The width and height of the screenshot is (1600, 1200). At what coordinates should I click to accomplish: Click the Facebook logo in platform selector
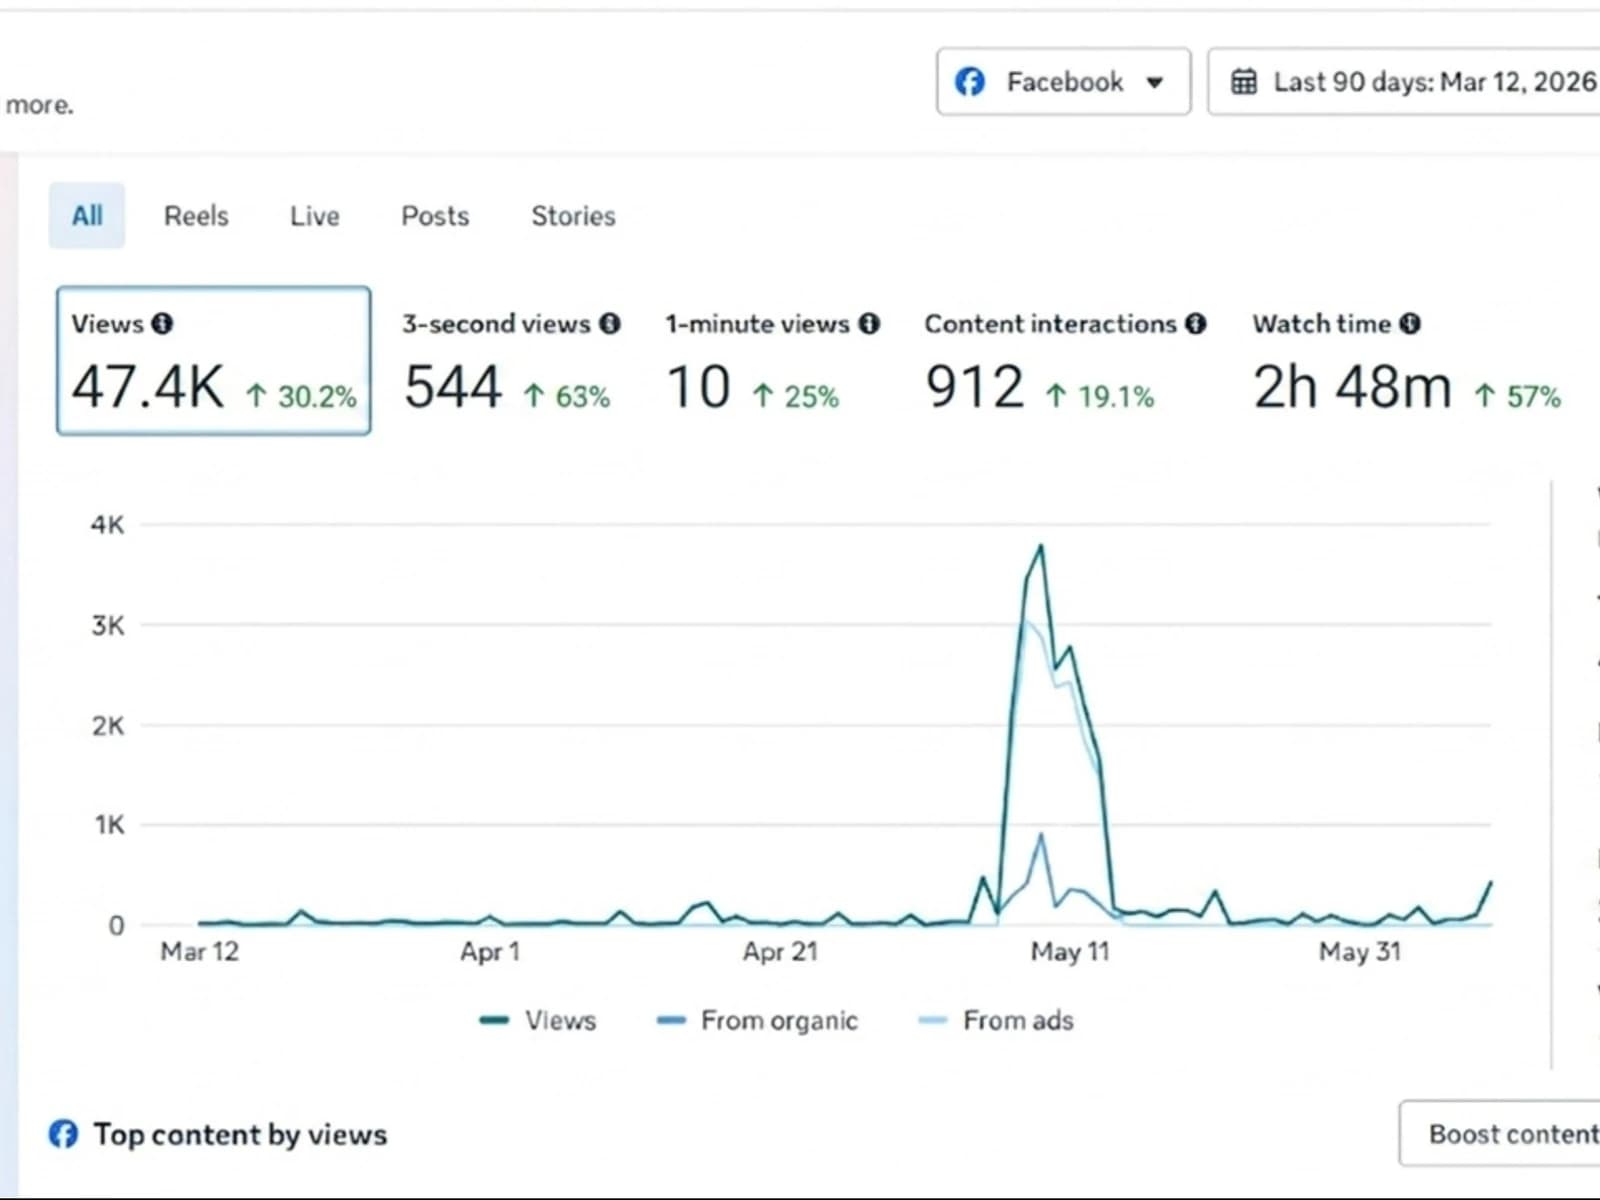click(x=970, y=82)
